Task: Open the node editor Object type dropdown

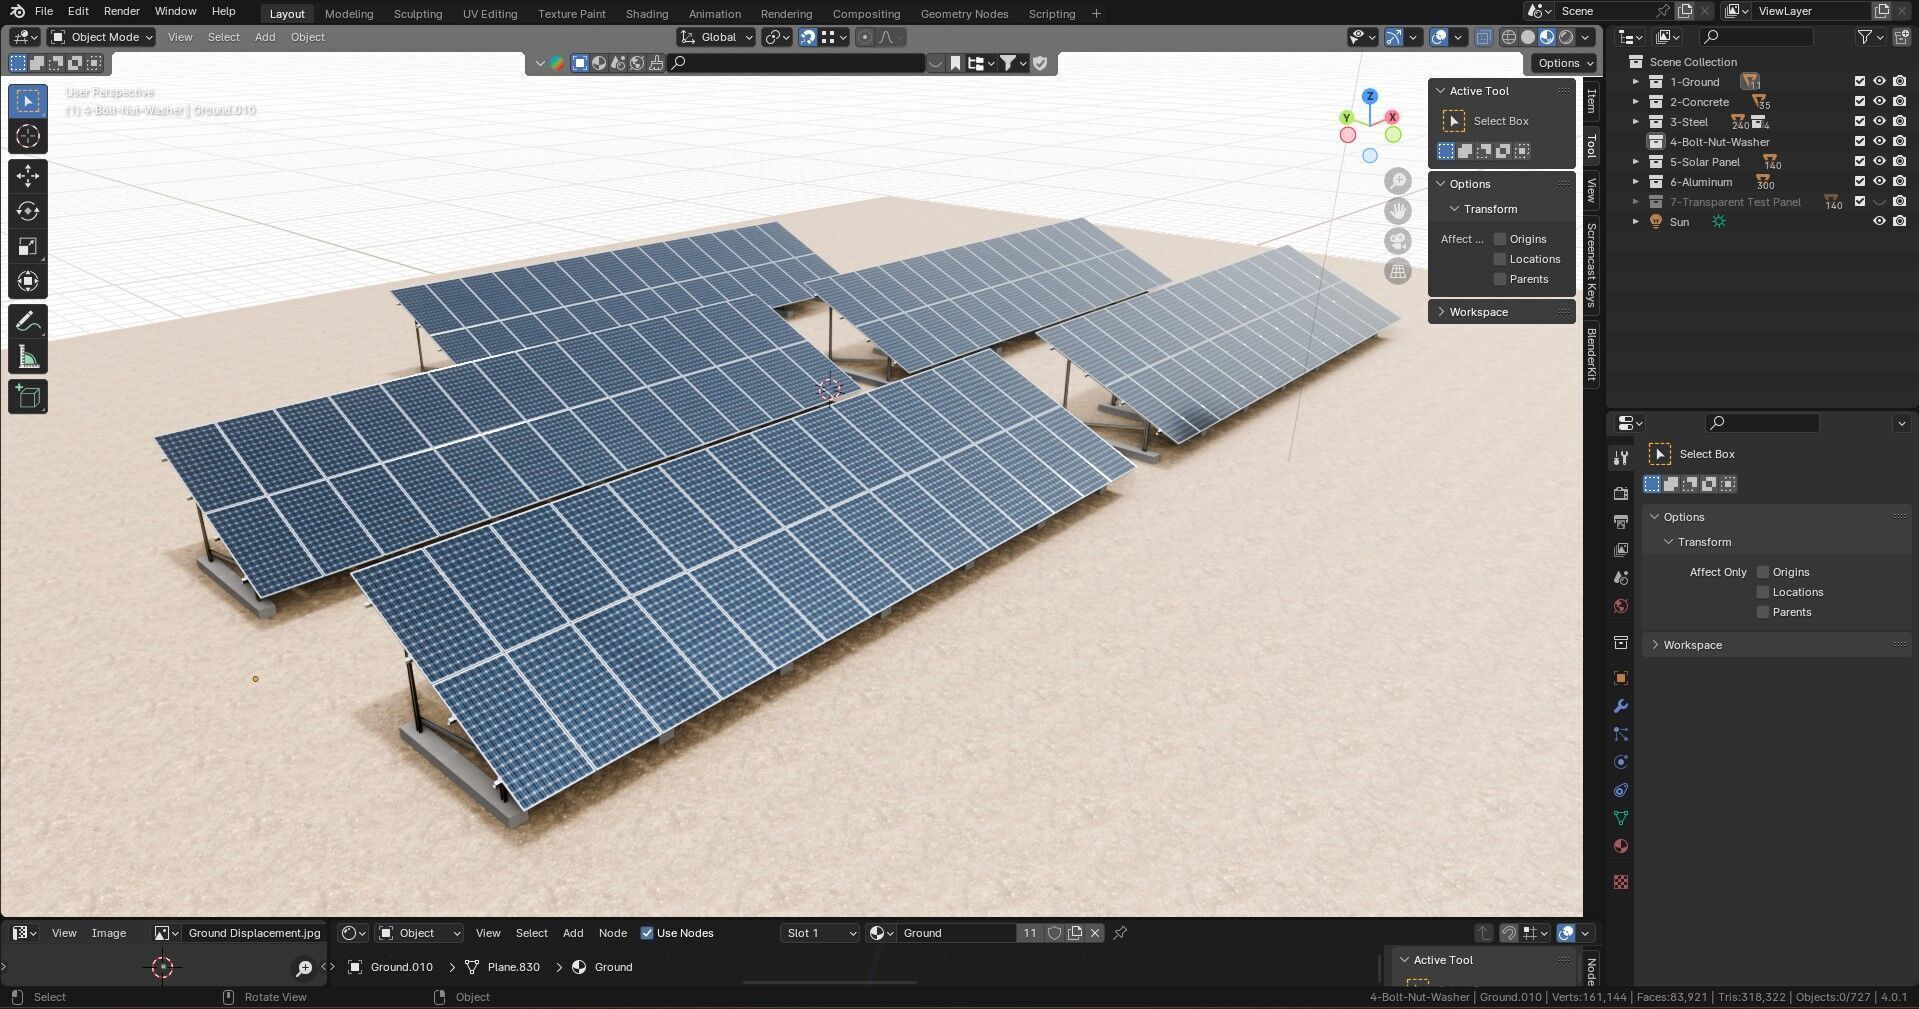Action: pyautogui.click(x=419, y=933)
